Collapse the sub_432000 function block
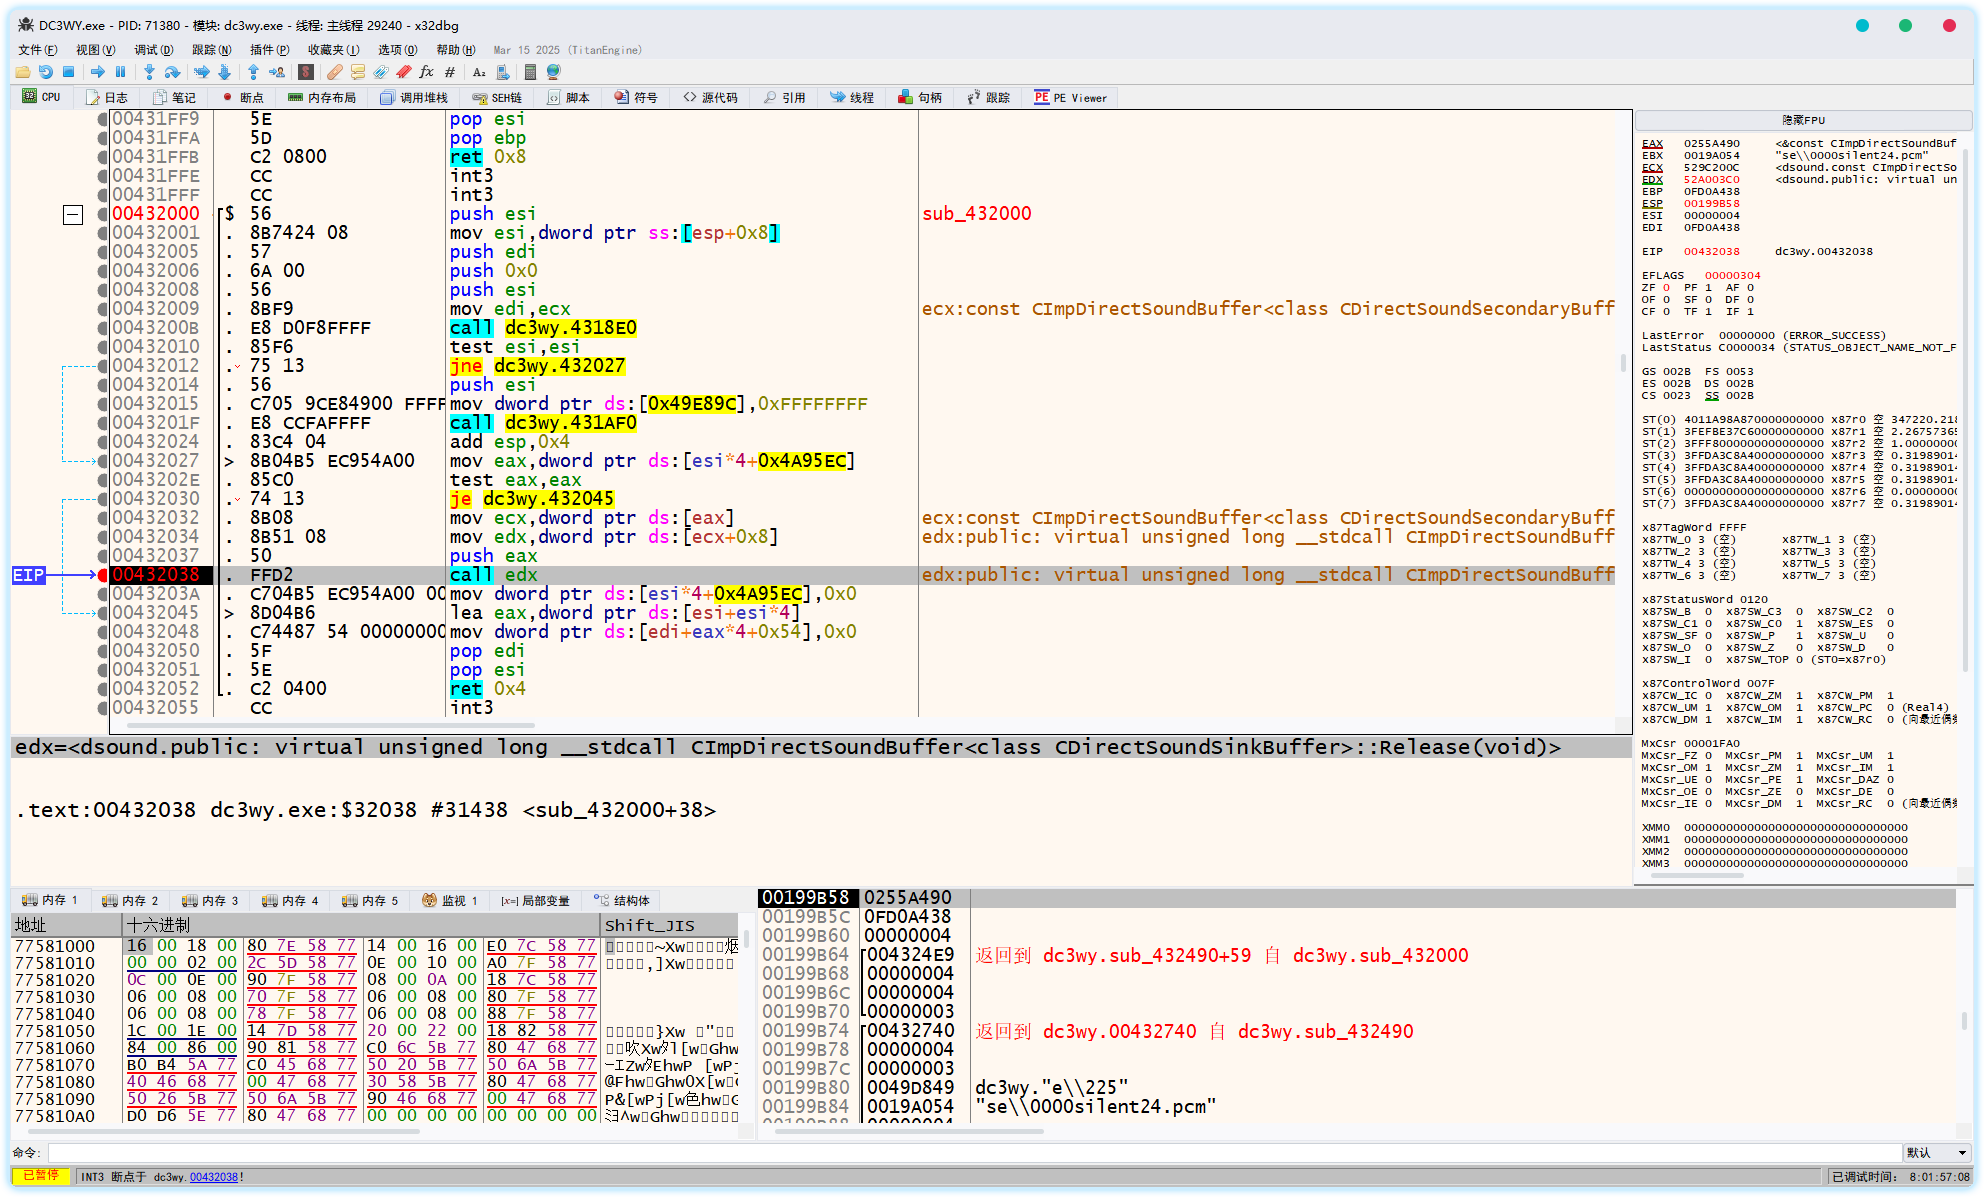 (73, 214)
